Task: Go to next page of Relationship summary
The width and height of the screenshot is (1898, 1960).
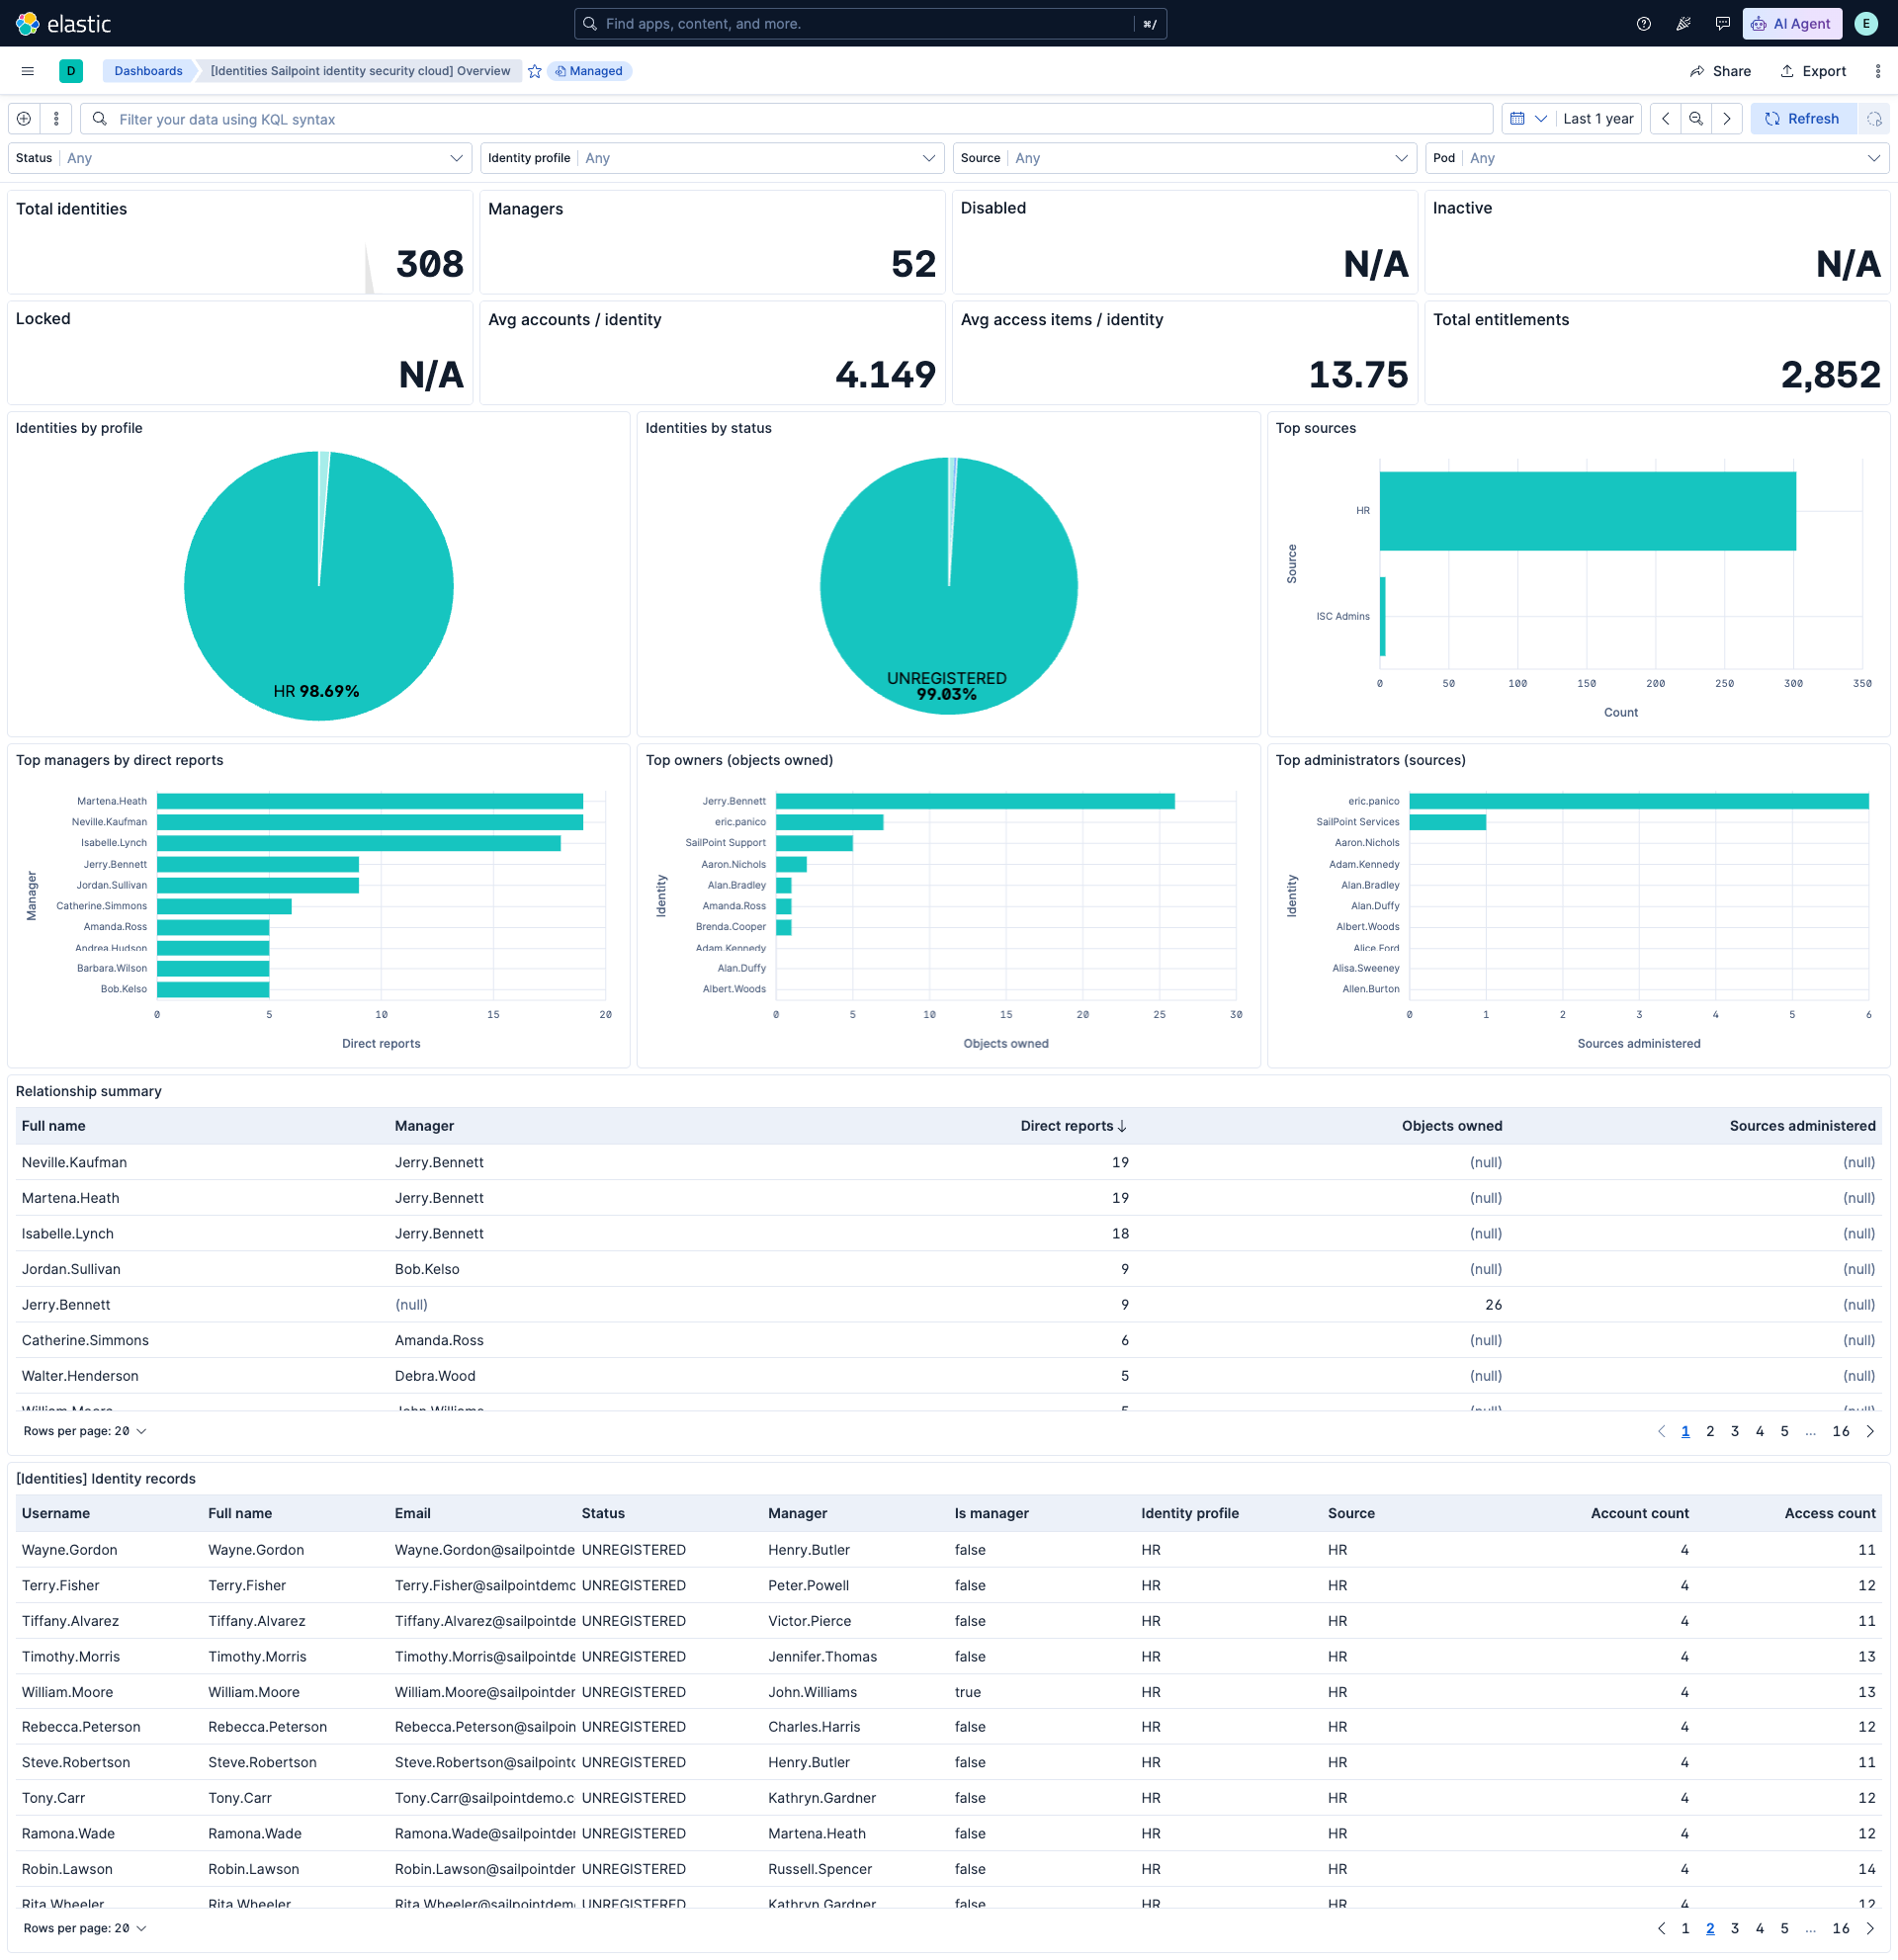Action: pos(1870,1431)
